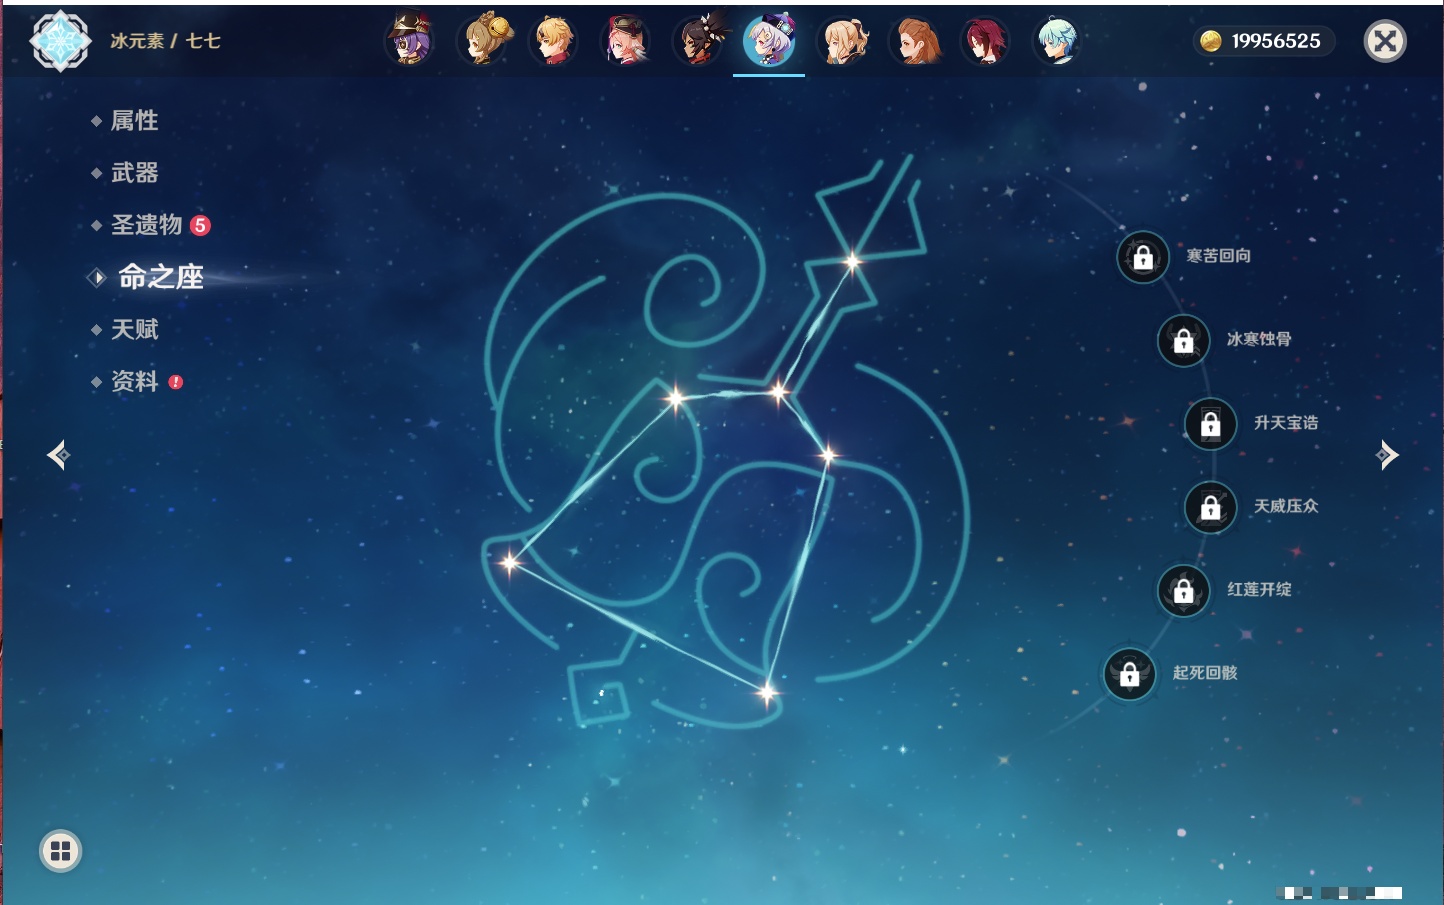This screenshot has height=905, width=1444.
Task: Click Qiqi's highlighted avatar in the character bar
Action: click(x=769, y=41)
